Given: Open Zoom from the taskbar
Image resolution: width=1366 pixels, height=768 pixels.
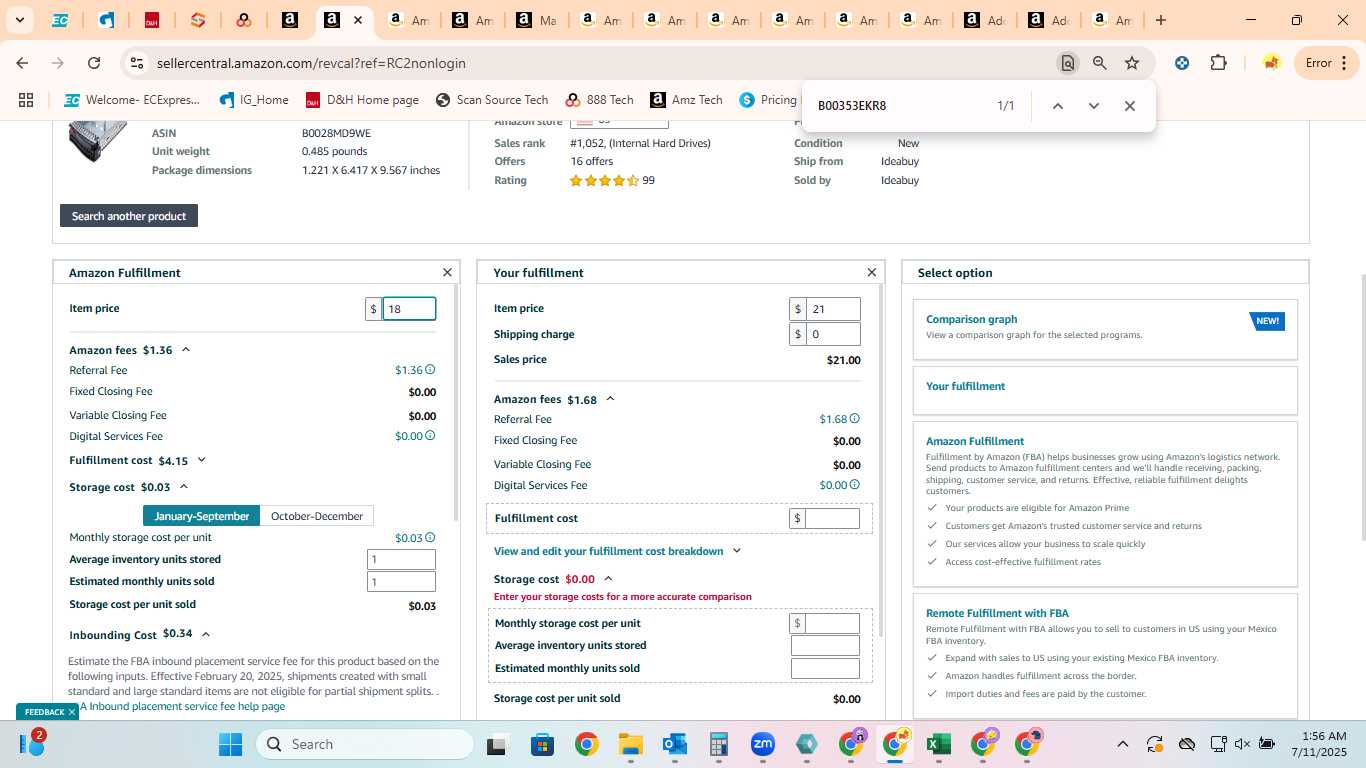Looking at the screenshot, I should [x=762, y=744].
